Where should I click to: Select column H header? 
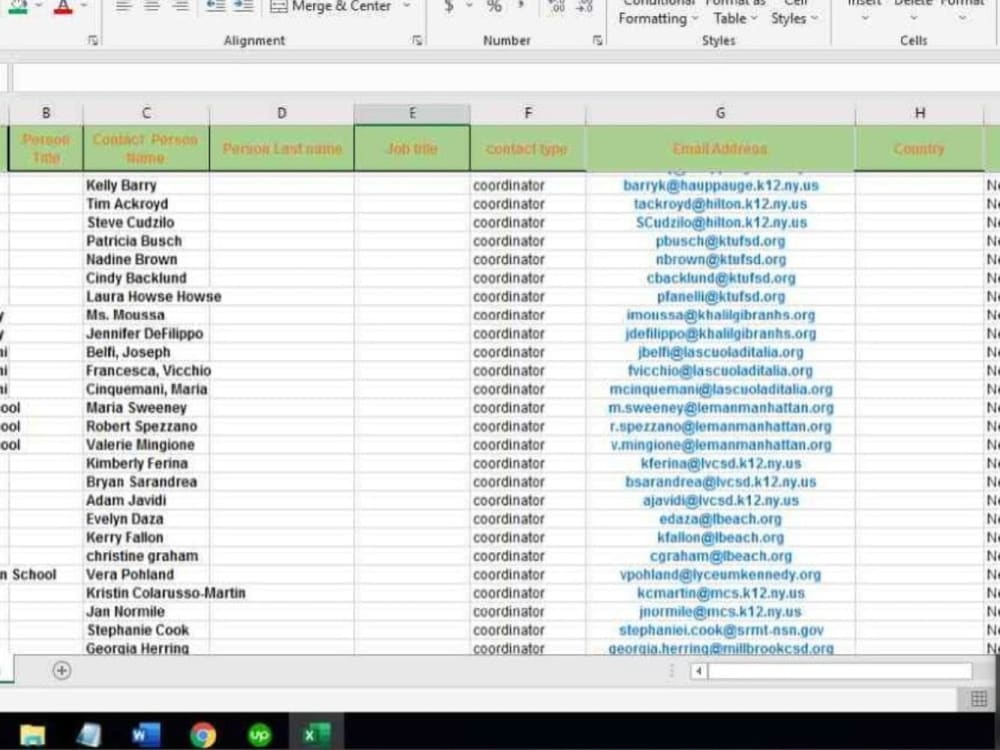(920, 114)
